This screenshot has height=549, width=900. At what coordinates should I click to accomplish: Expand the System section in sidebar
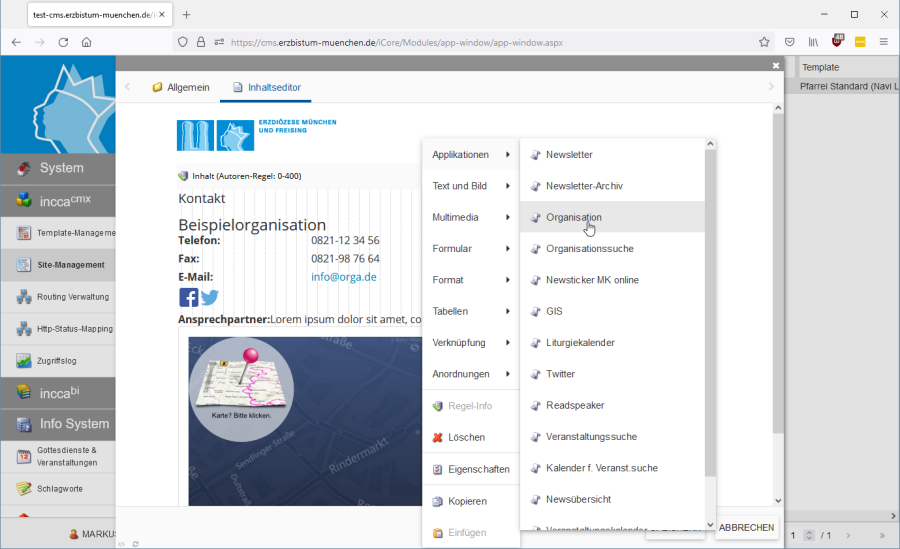(58, 168)
